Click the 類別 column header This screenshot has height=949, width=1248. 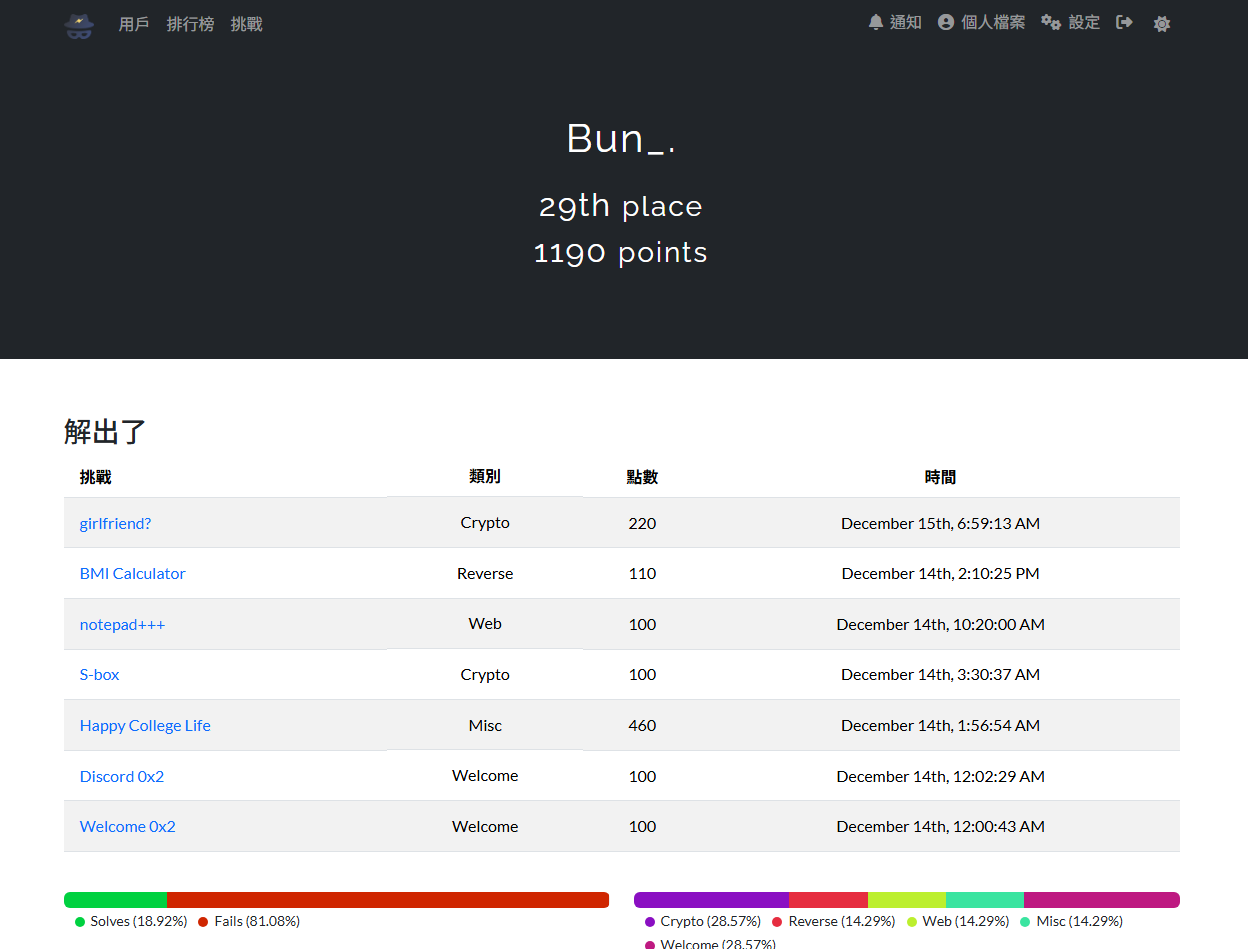[485, 476]
